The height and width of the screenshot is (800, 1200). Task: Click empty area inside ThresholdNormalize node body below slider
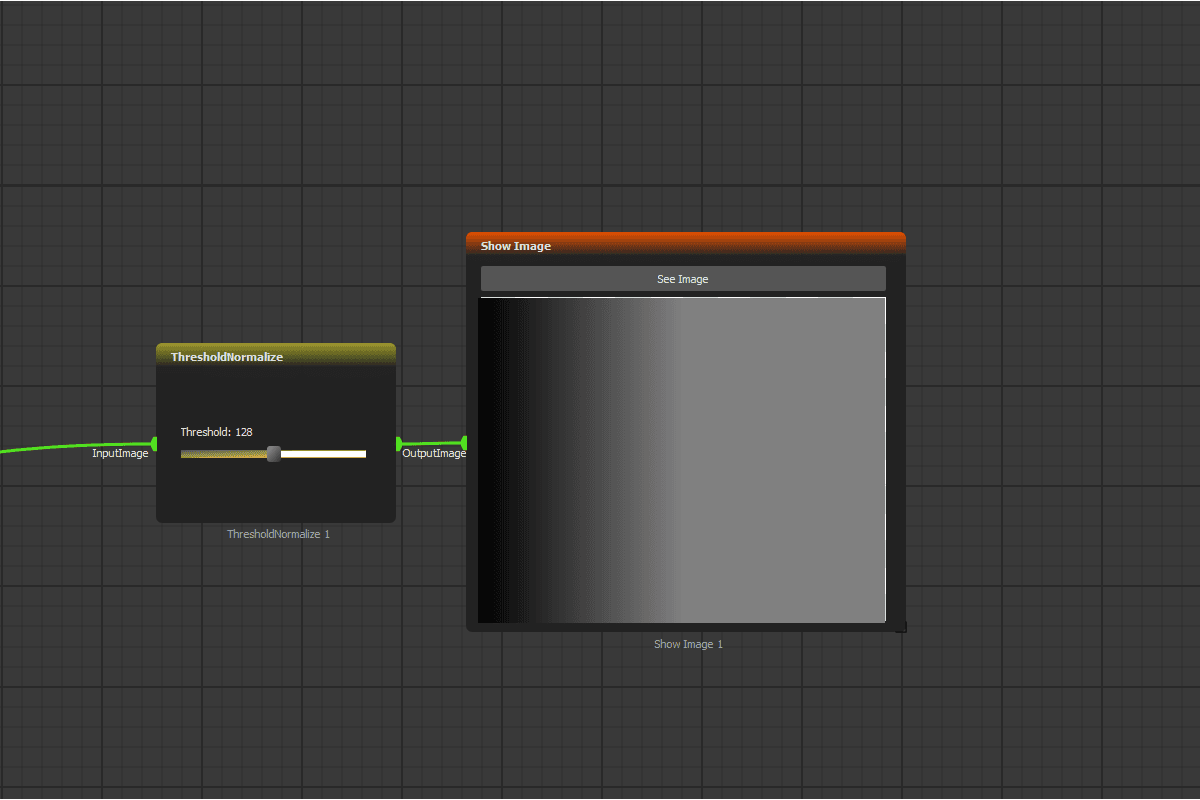[276, 495]
